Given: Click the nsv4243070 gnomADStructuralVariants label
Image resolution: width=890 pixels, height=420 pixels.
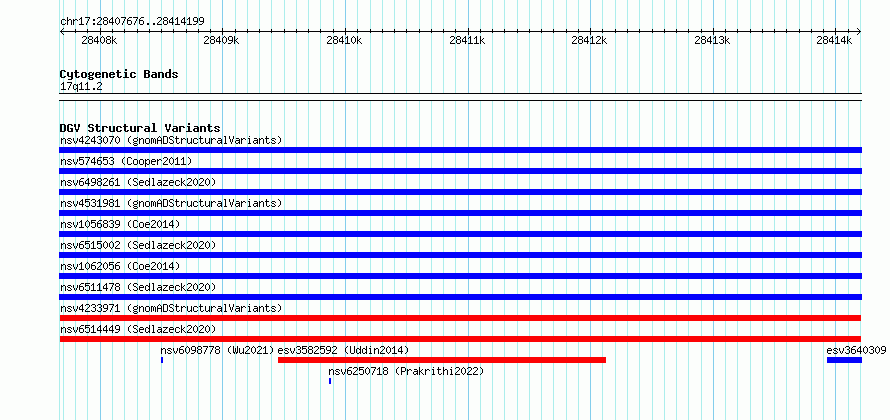Looking at the screenshot, I should coord(171,140).
